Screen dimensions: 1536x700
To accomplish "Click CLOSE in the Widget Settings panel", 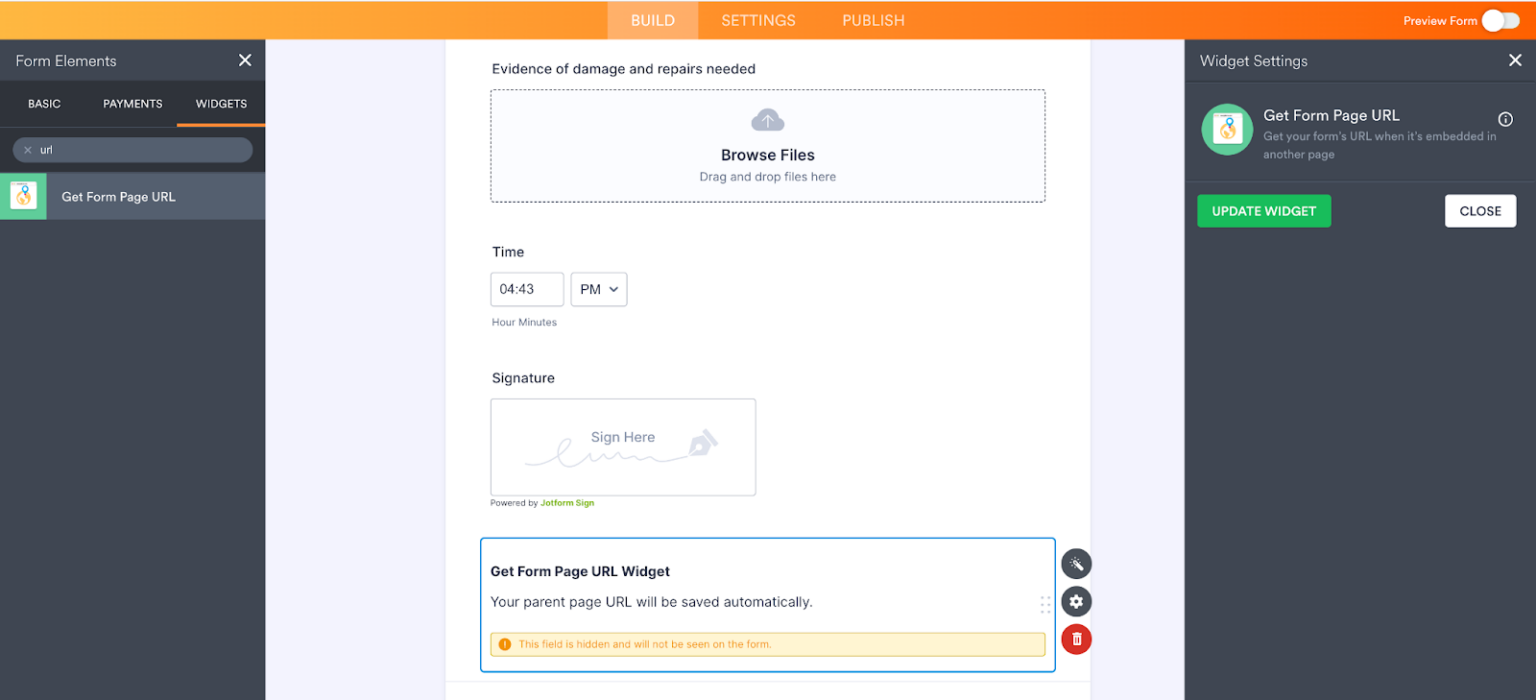I will [x=1479, y=211].
